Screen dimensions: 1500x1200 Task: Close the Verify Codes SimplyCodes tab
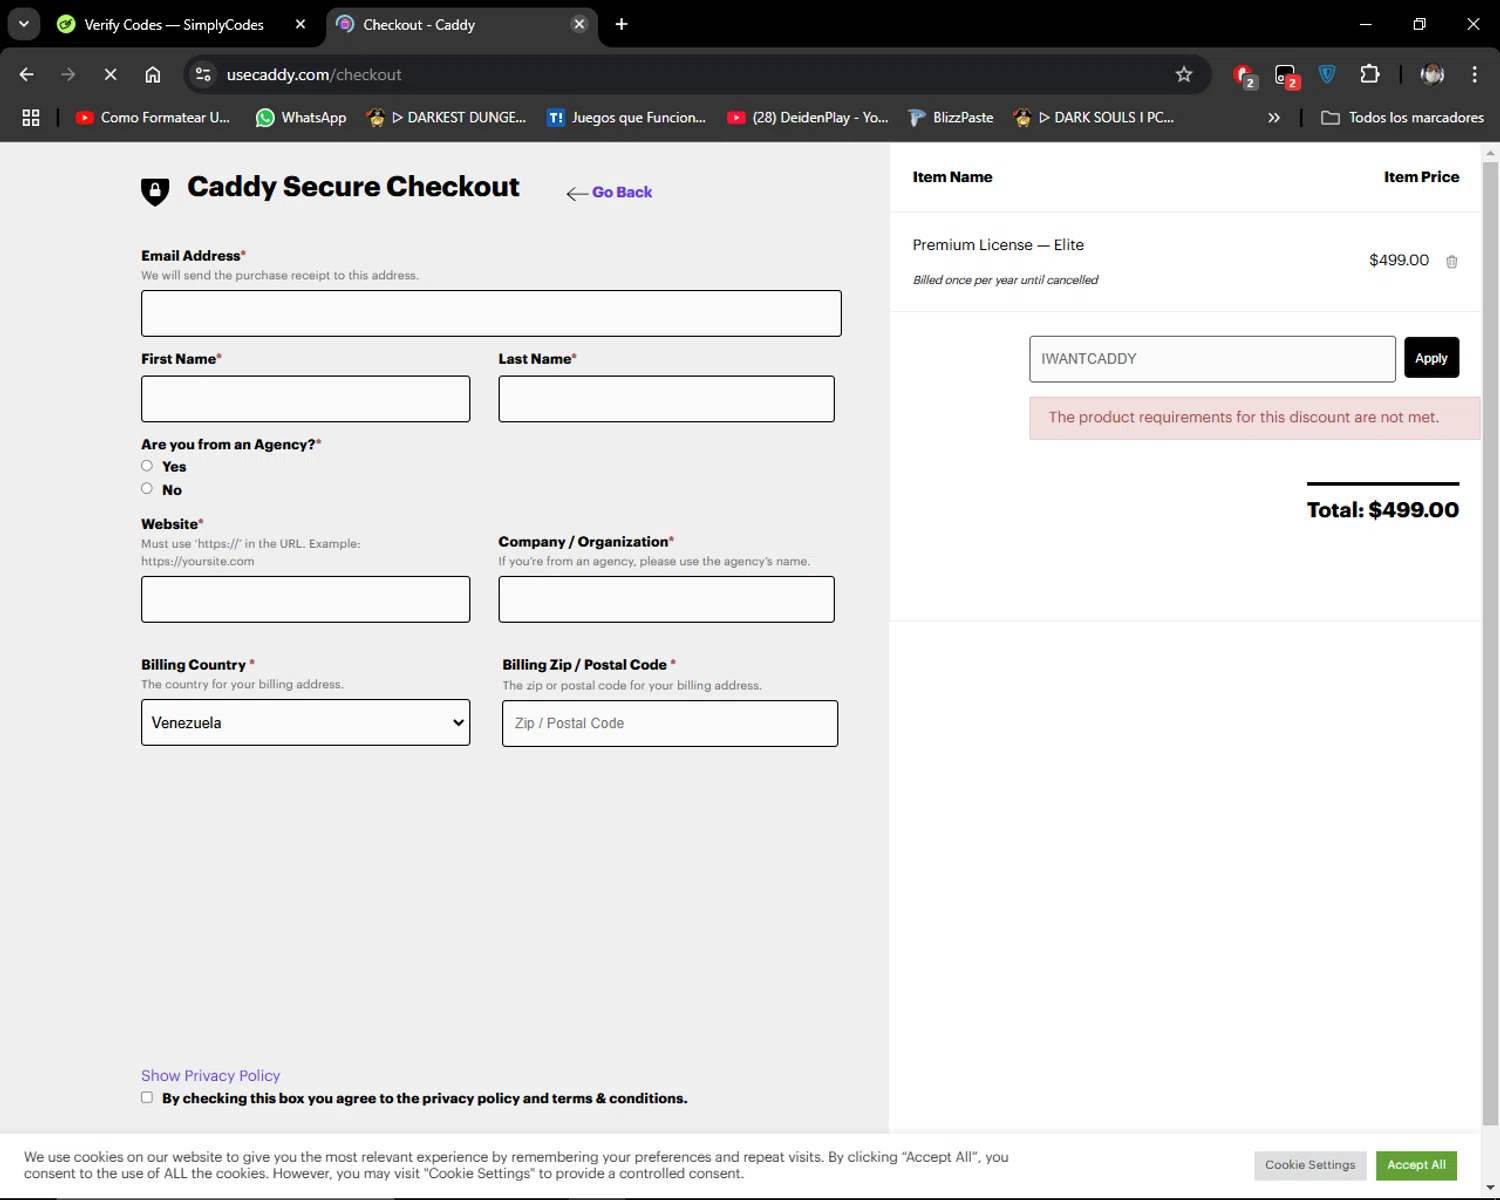coord(300,24)
